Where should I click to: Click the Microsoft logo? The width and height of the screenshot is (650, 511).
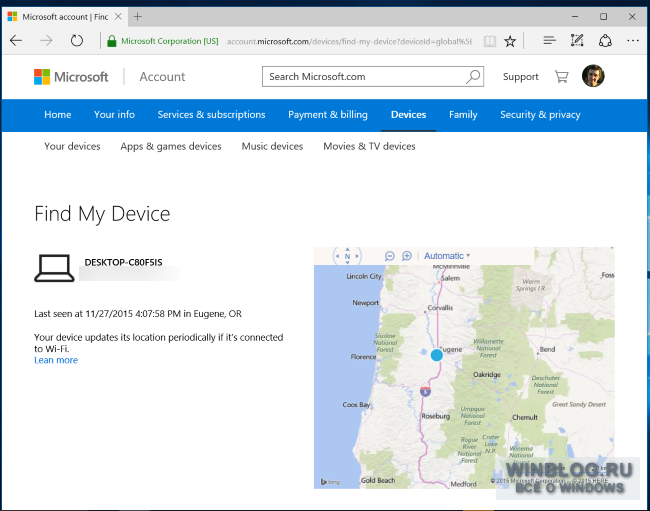[x=71, y=77]
